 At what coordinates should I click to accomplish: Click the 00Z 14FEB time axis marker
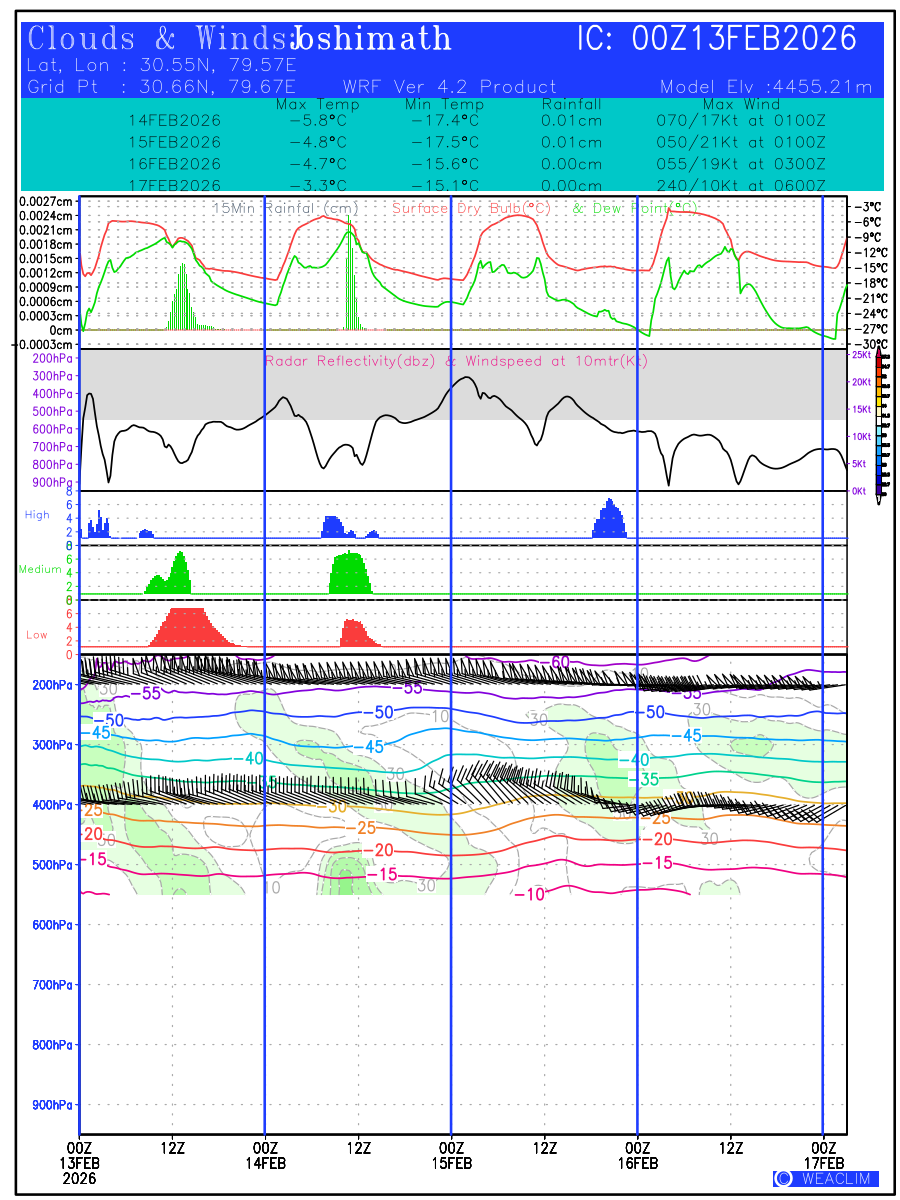coord(265,1155)
